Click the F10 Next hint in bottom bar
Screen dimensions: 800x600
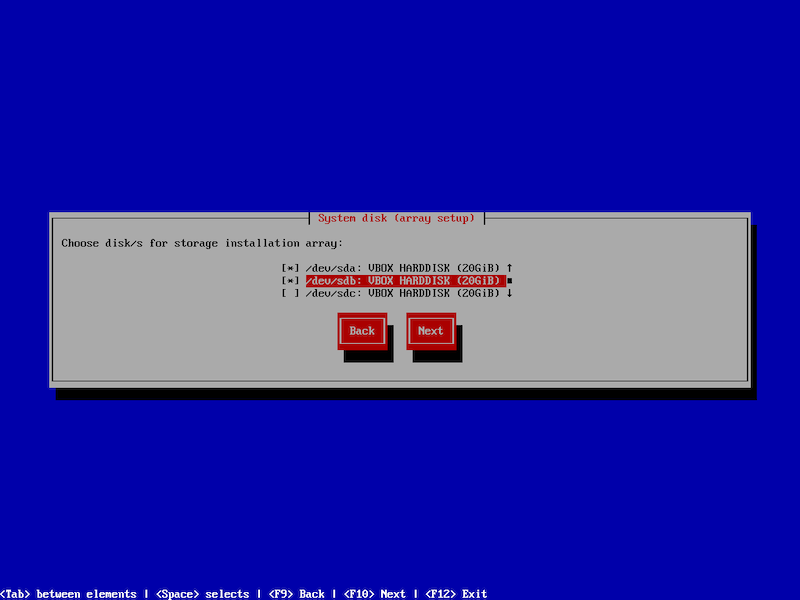pyautogui.click(x=374, y=594)
